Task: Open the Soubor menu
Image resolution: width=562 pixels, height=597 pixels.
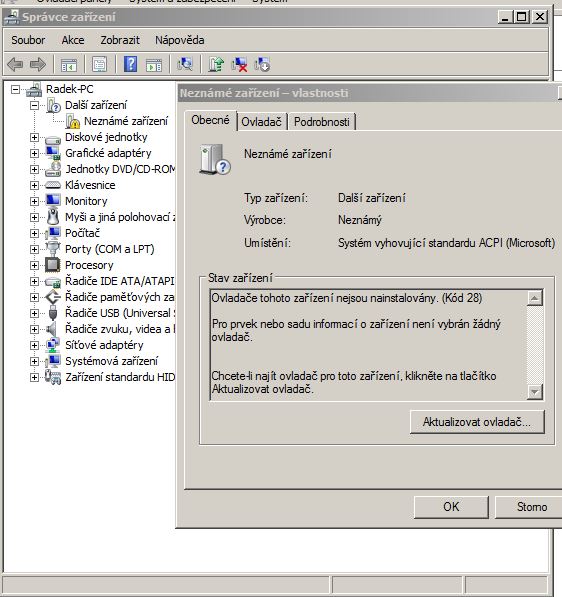Action: coord(28,40)
